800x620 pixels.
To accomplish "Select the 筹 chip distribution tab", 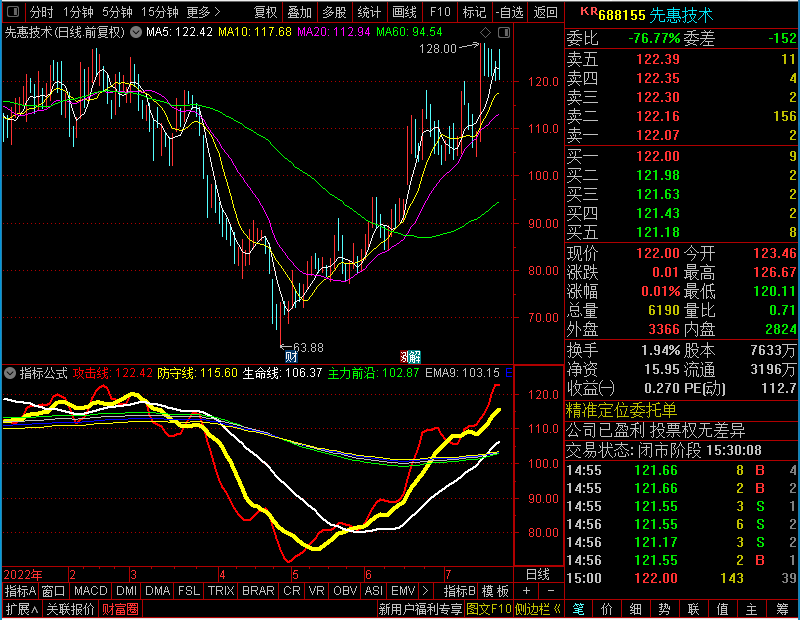I will 782,609.
